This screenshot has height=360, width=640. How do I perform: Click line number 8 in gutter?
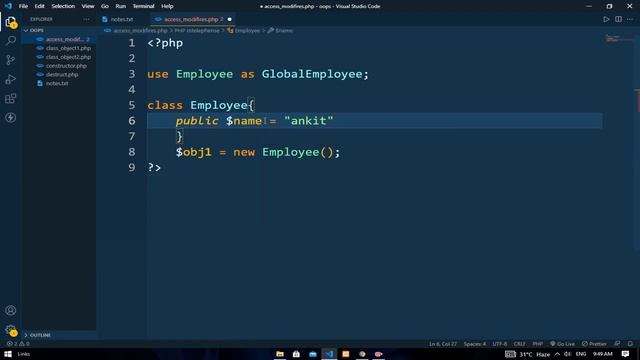[x=131, y=152]
